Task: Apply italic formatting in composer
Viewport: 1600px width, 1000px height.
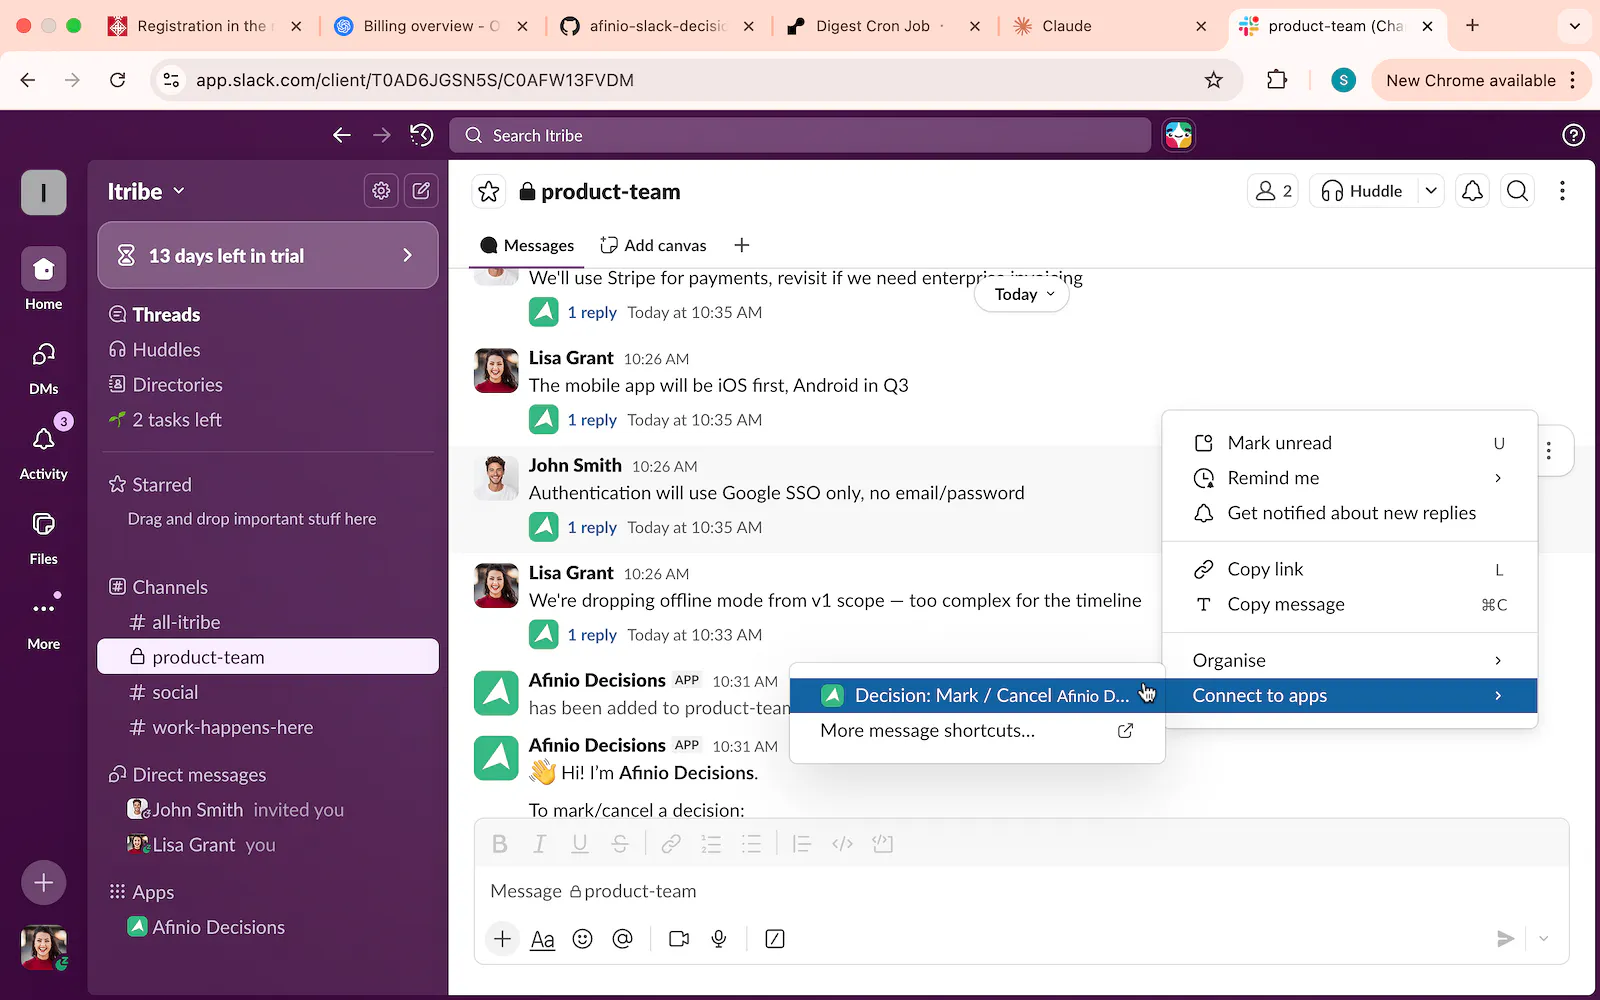Action: (x=540, y=844)
